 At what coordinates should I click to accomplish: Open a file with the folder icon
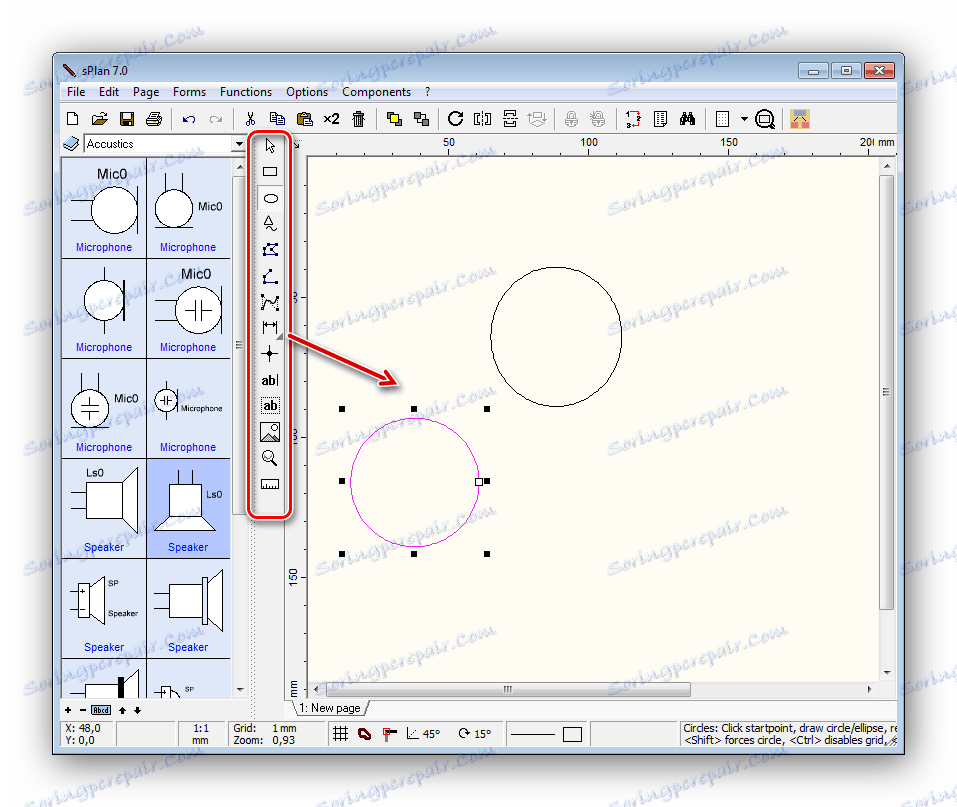99,119
